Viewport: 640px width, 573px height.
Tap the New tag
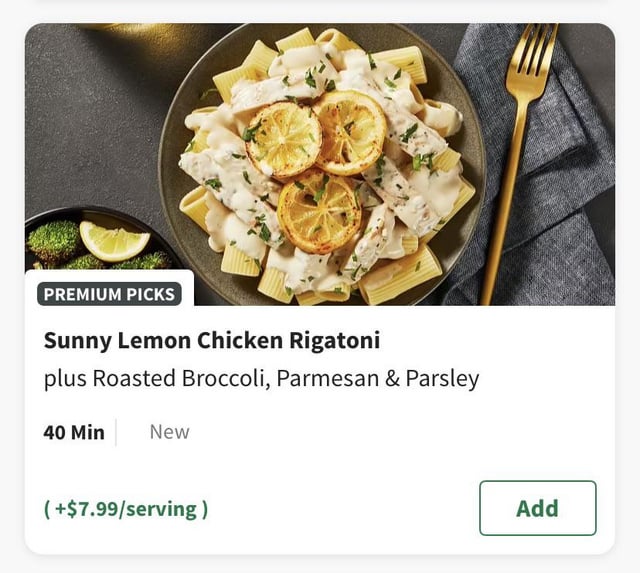[169, 432]
